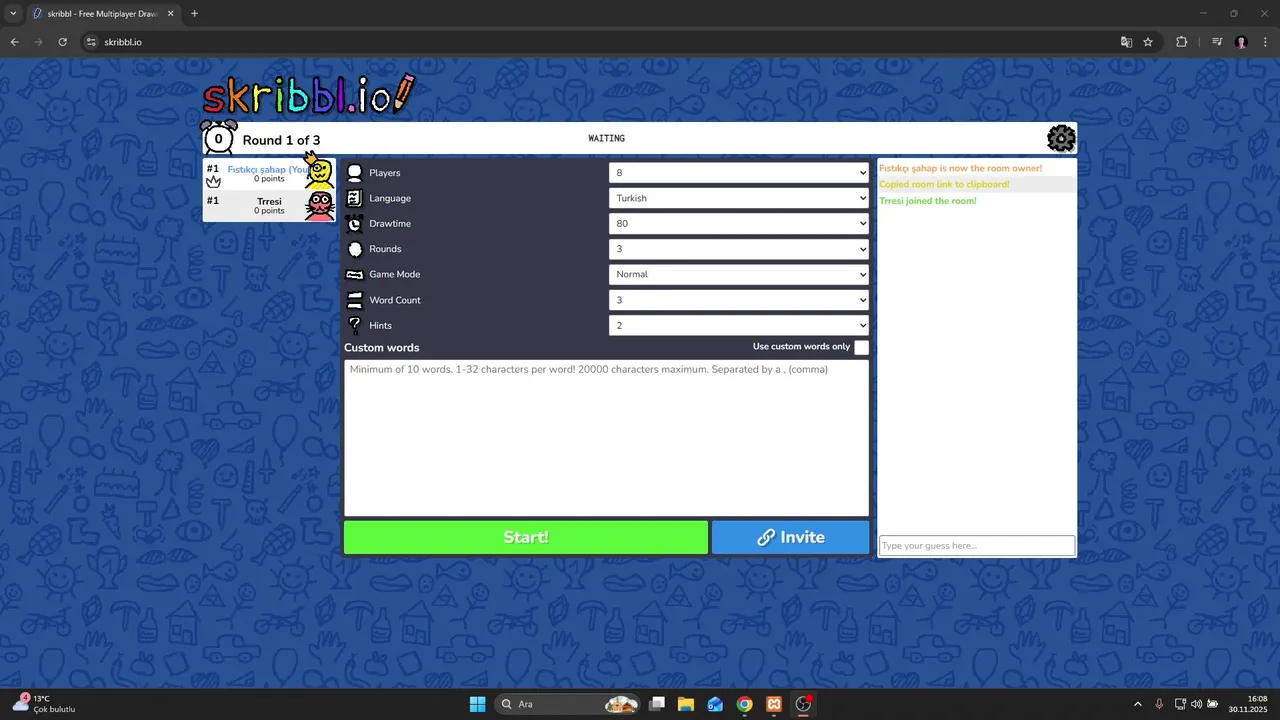1280x720 pixels.
Task: Click the blue Invite button
Action: [791, 537]
